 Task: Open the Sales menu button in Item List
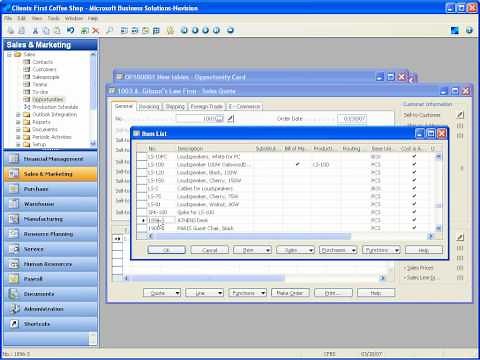(x=295, y=250)
